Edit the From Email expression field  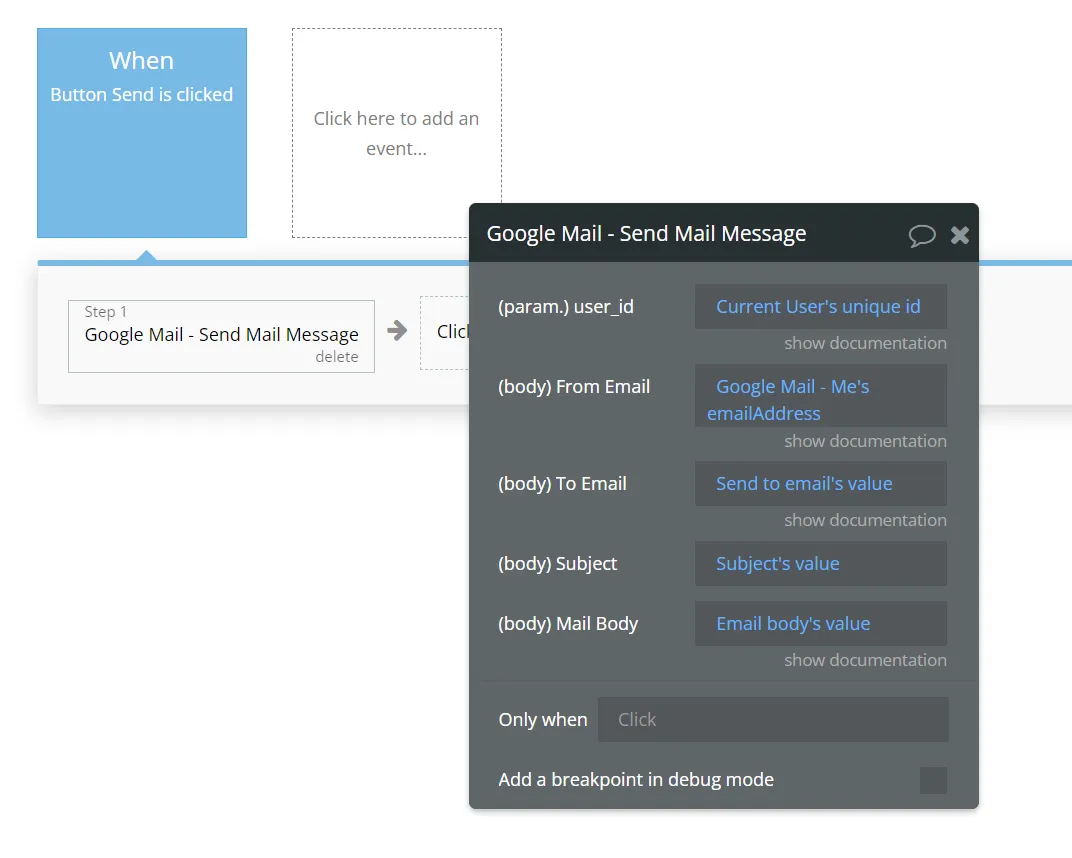(x=821, y=396)
